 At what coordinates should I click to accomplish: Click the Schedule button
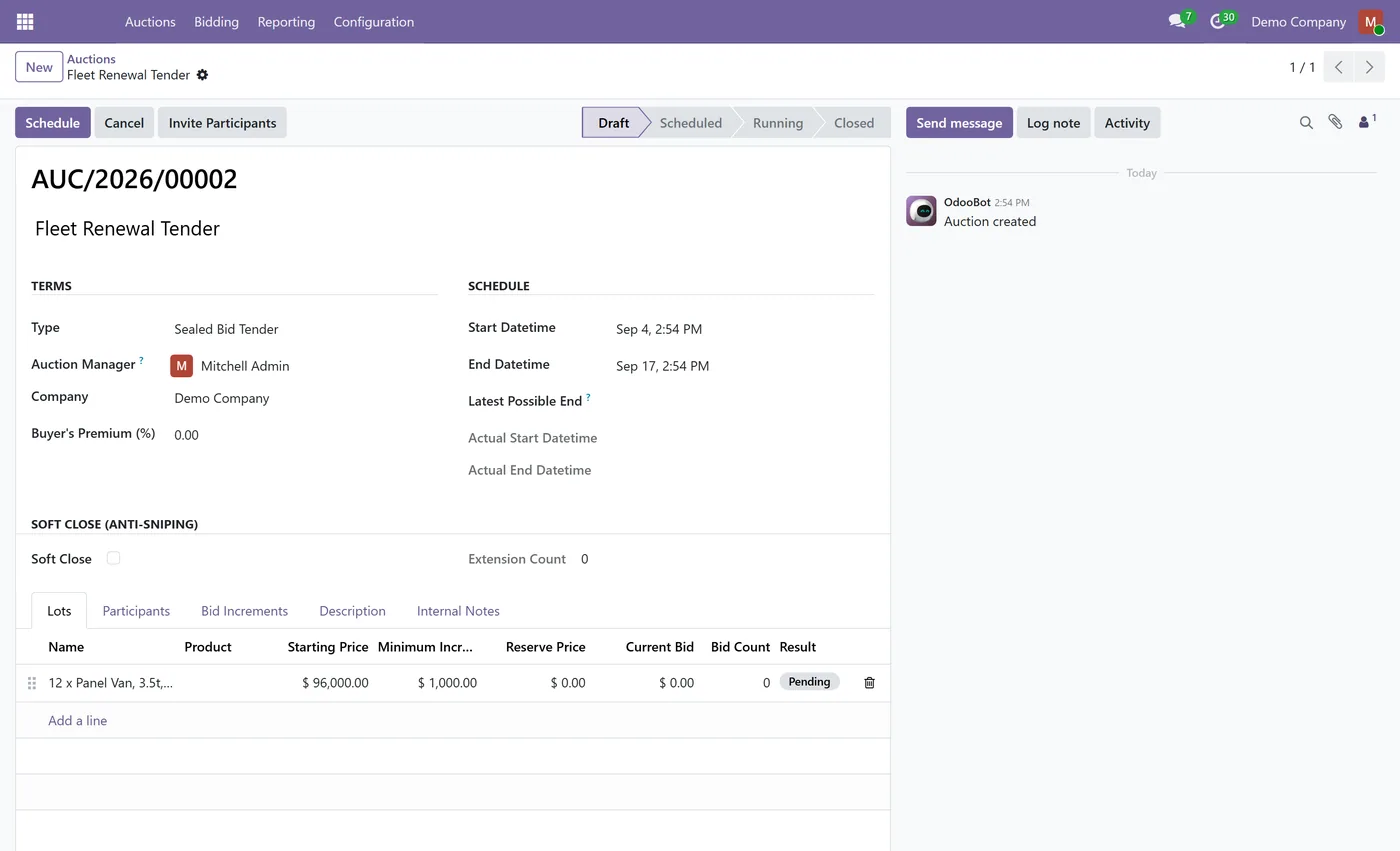pos(53,123)
